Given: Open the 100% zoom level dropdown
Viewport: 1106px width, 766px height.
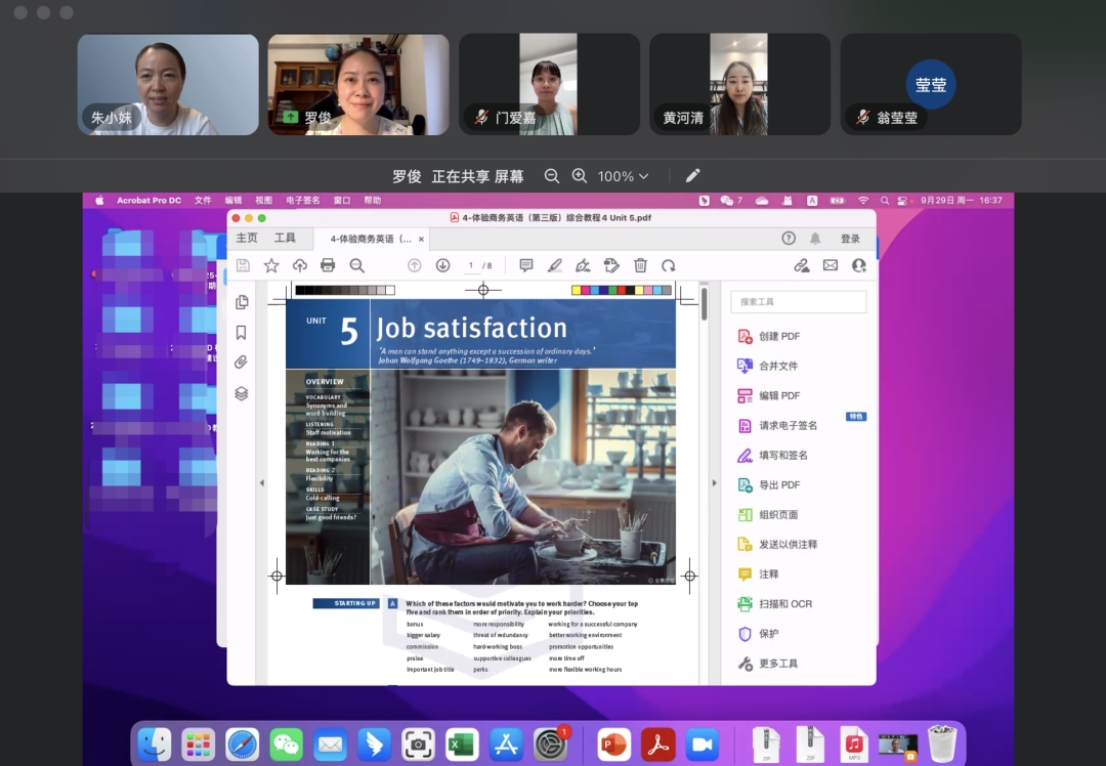Looking at the screenshot, I should point(623,176).
